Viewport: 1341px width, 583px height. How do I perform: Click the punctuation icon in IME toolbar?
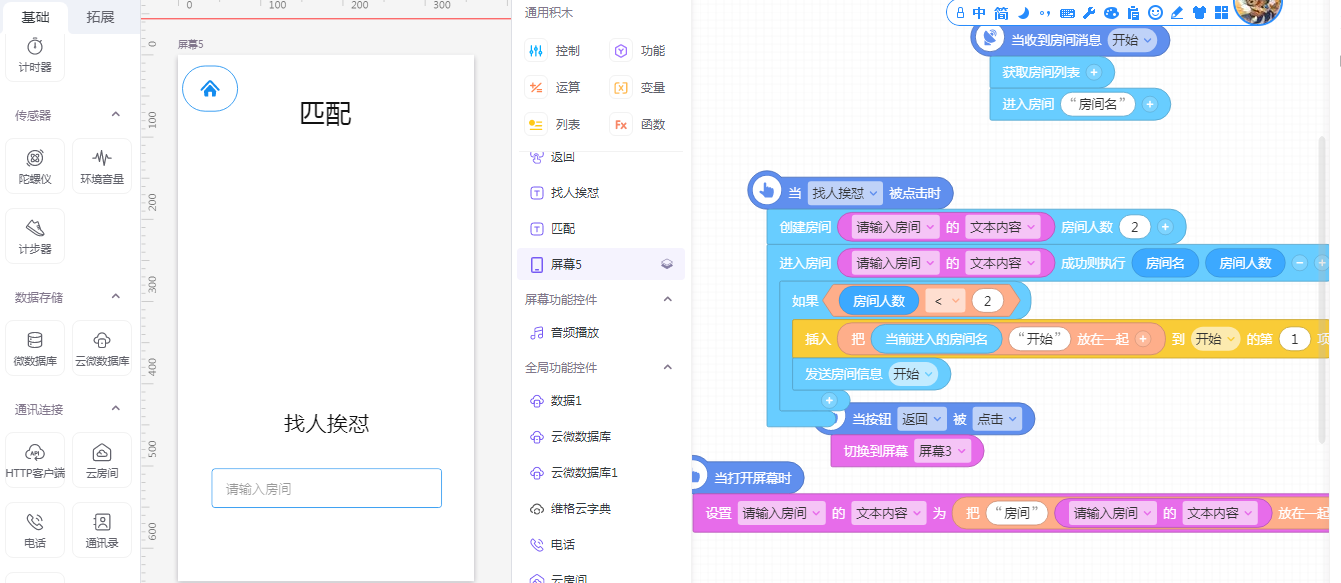[1045, 13]
